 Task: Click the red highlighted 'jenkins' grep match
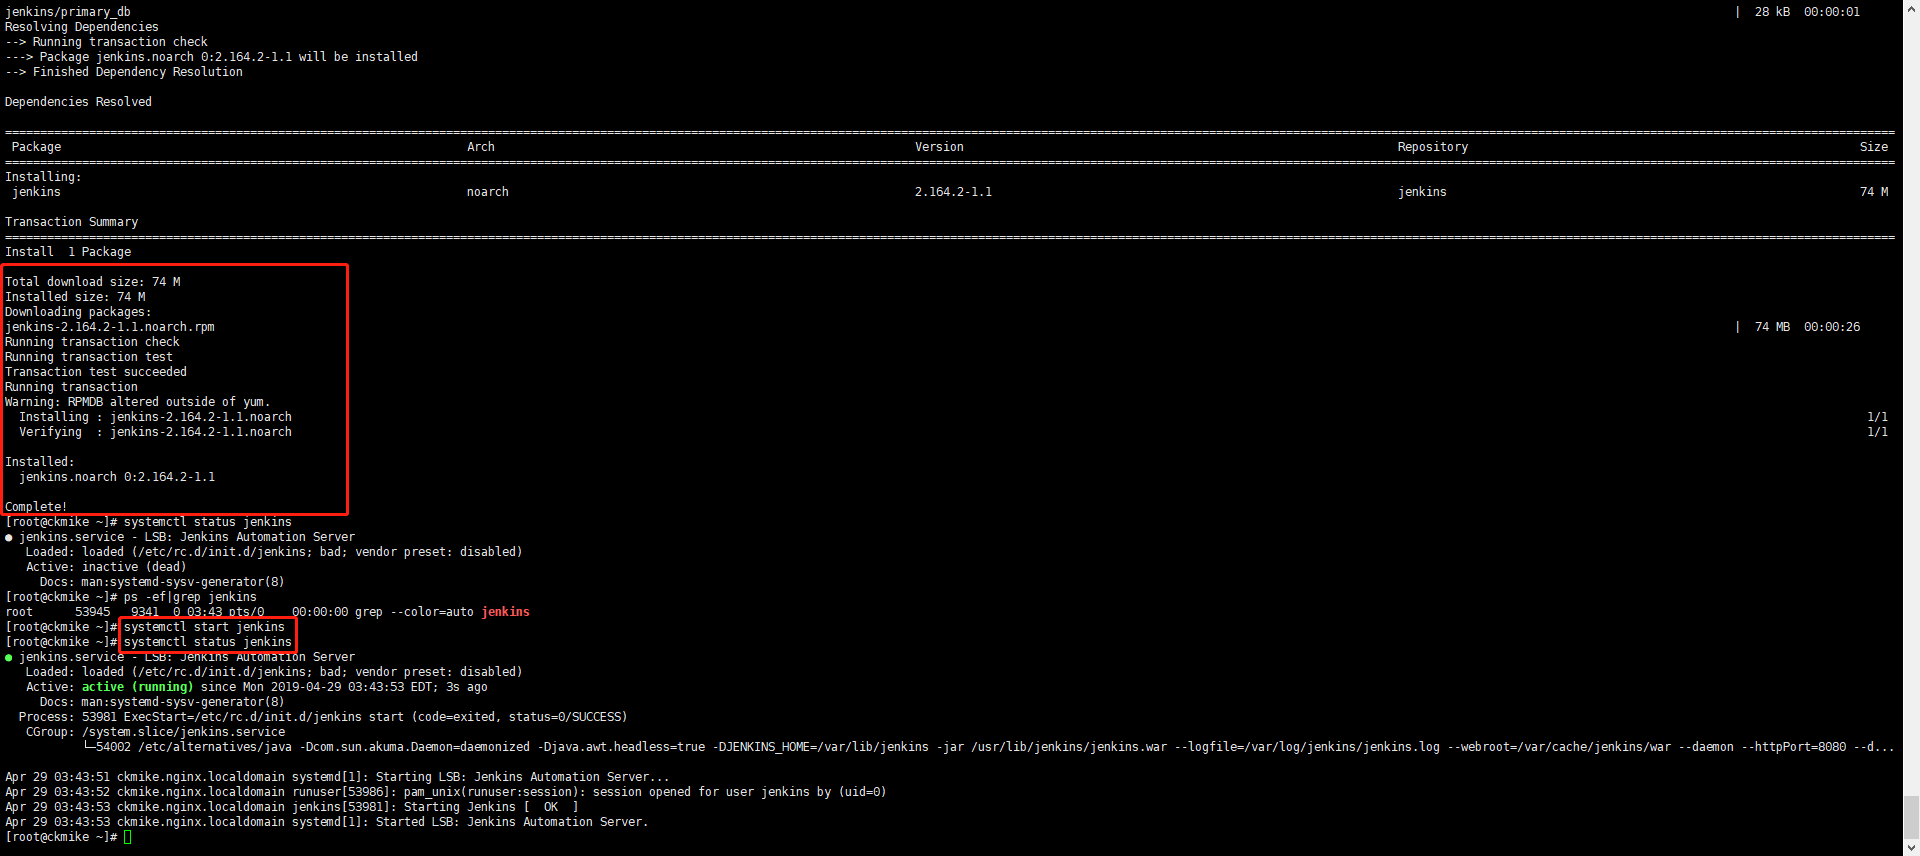click(506, 612)
